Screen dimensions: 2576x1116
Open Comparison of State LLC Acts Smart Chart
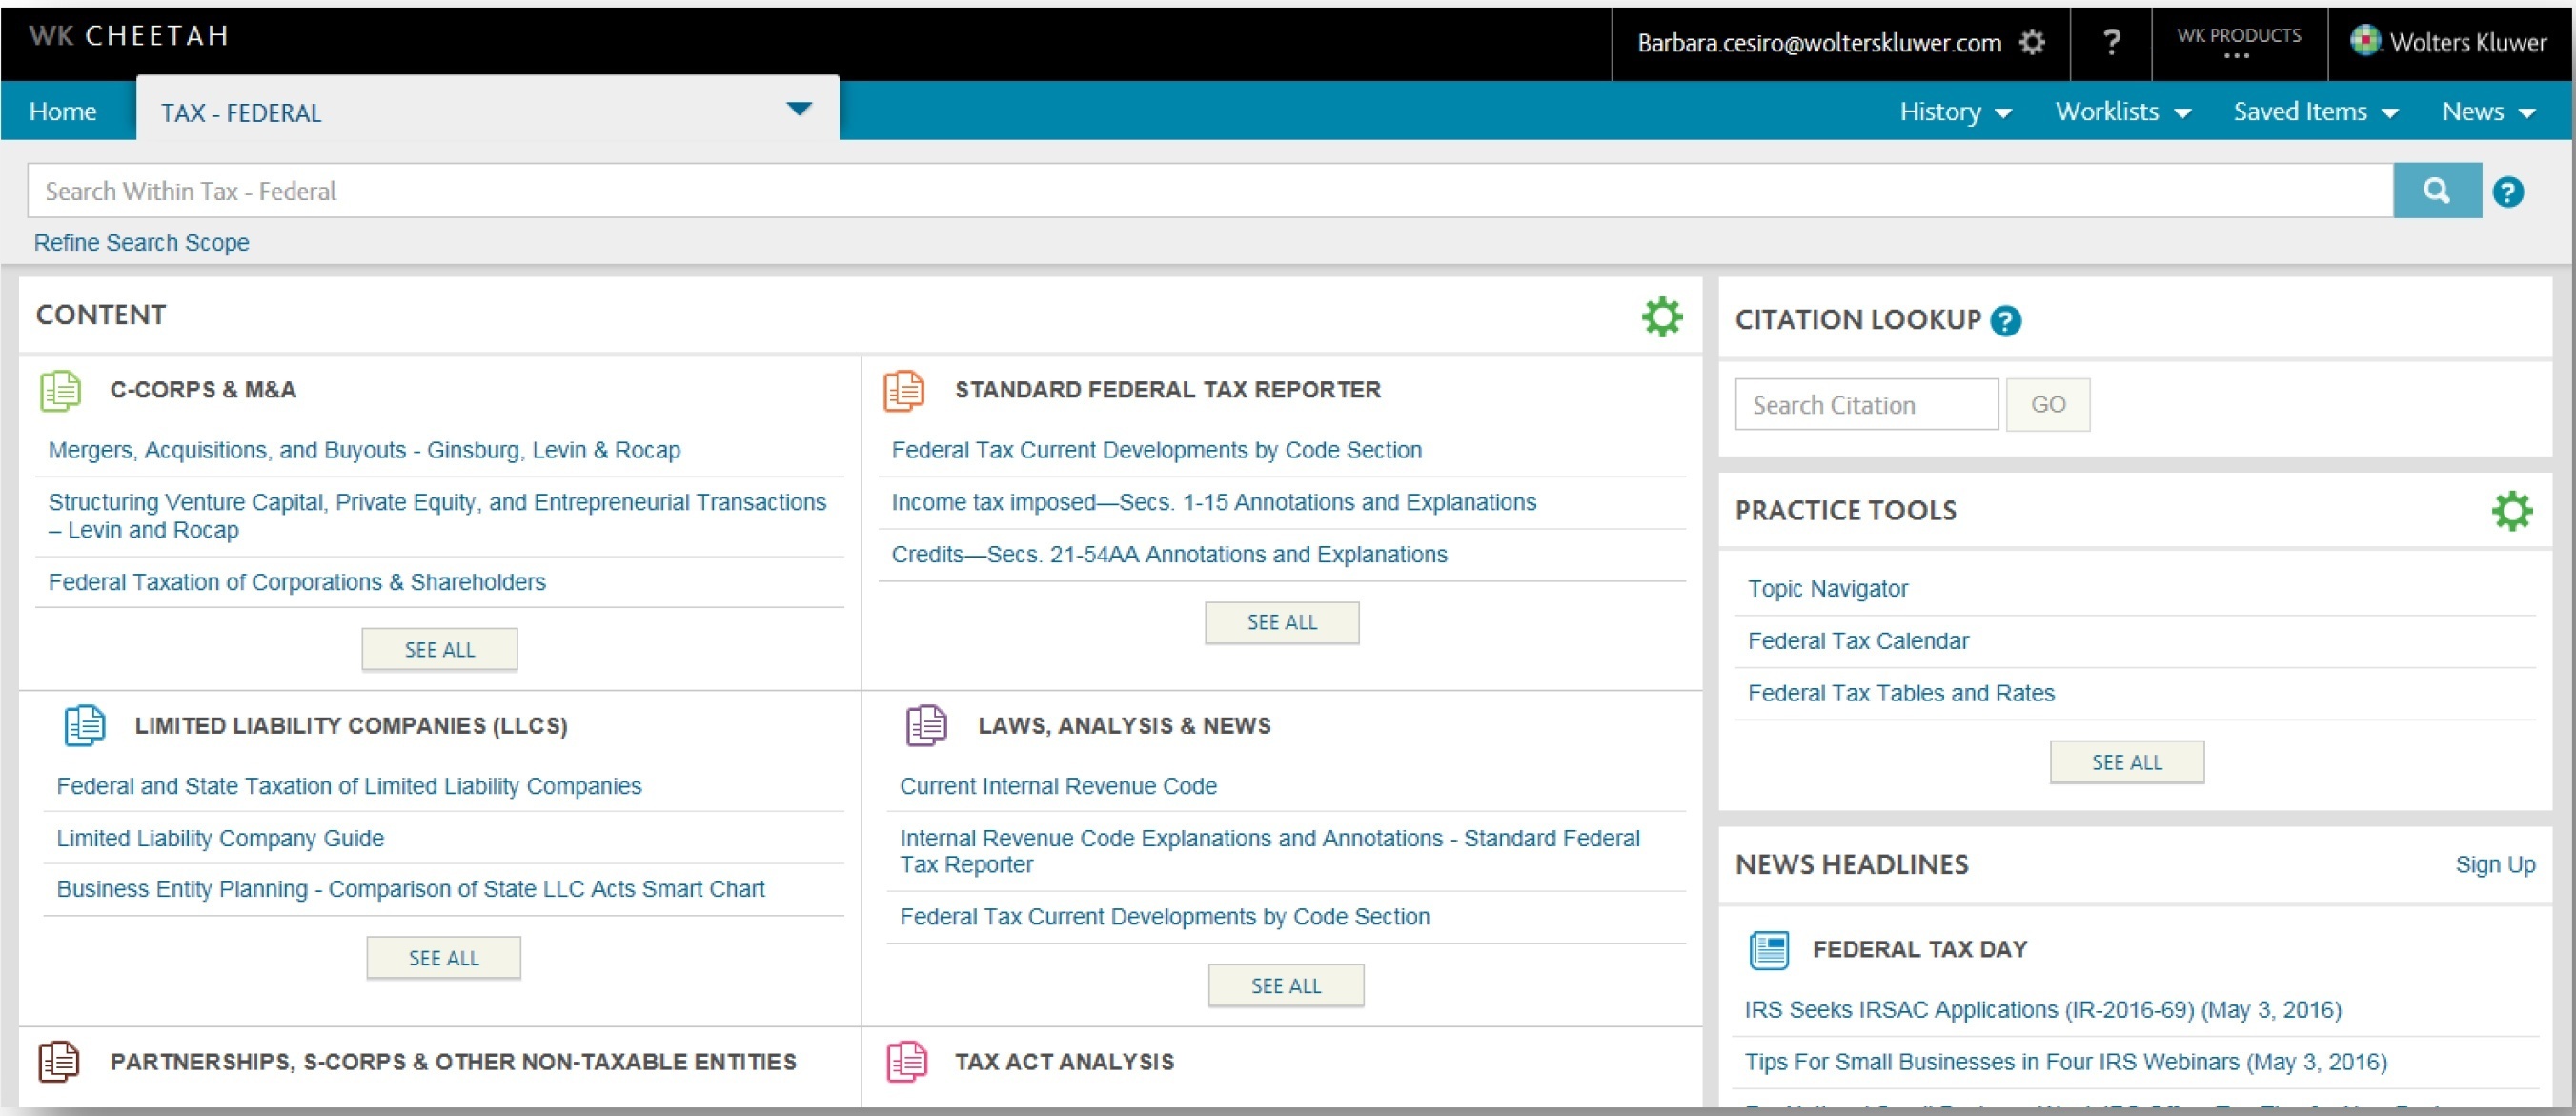click(x=410, y=889)
